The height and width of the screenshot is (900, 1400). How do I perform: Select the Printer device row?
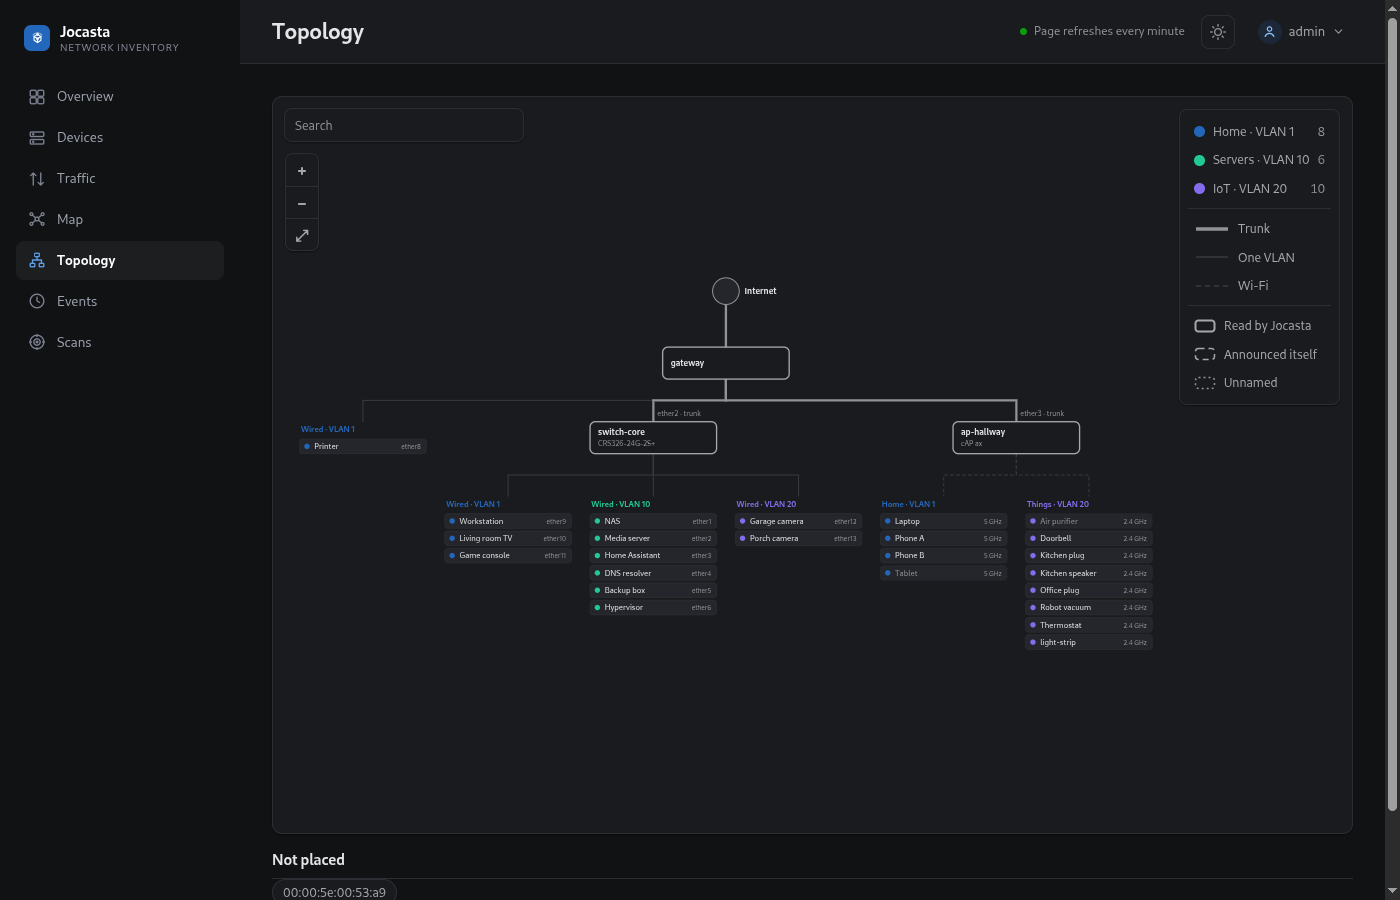363,447
